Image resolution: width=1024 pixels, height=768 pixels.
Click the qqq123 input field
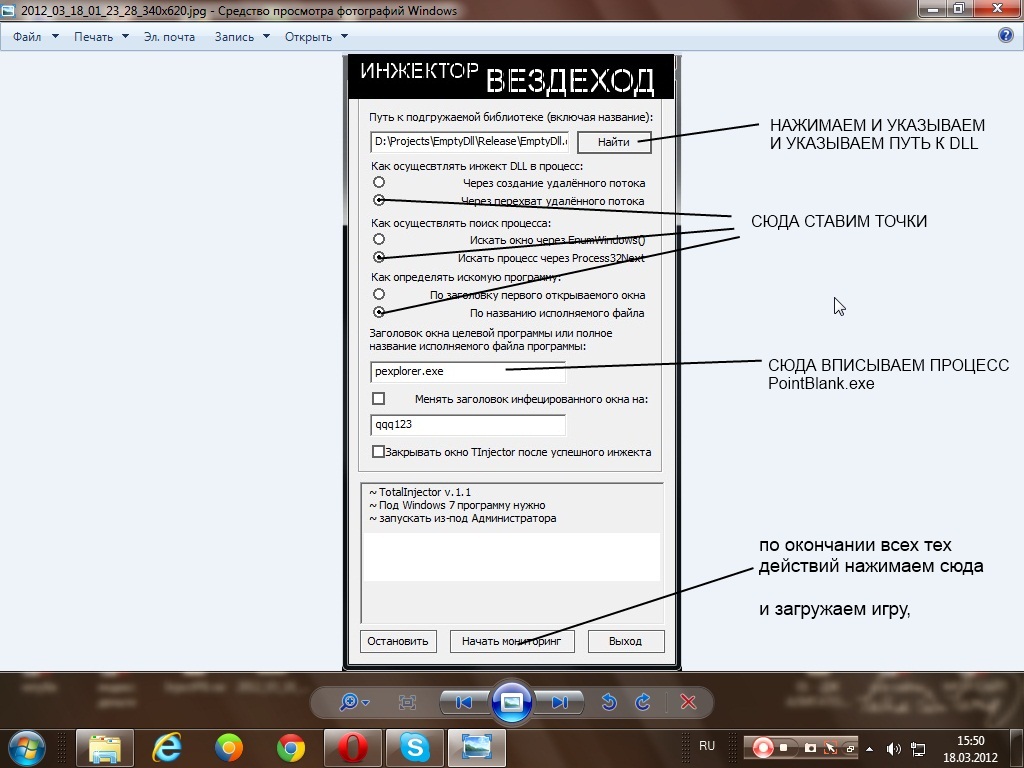[468, 424]
